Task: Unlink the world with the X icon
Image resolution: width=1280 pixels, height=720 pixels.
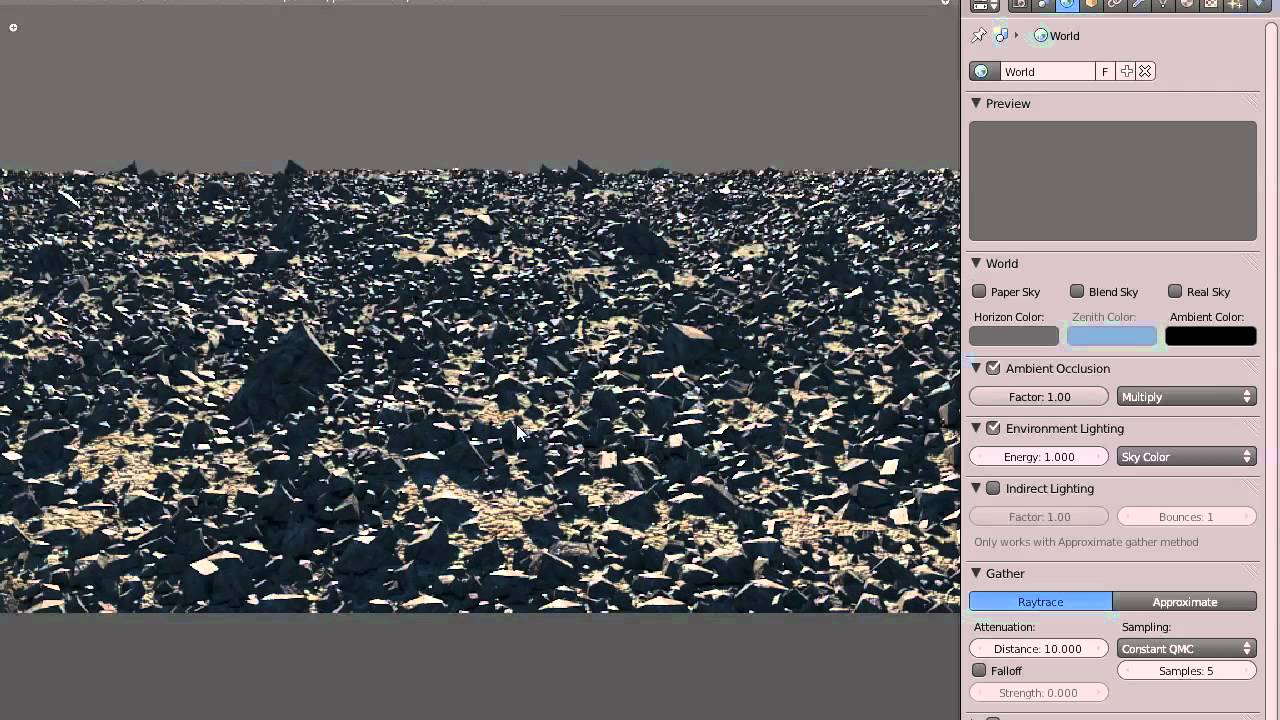Action: [x=1146, y=72]
